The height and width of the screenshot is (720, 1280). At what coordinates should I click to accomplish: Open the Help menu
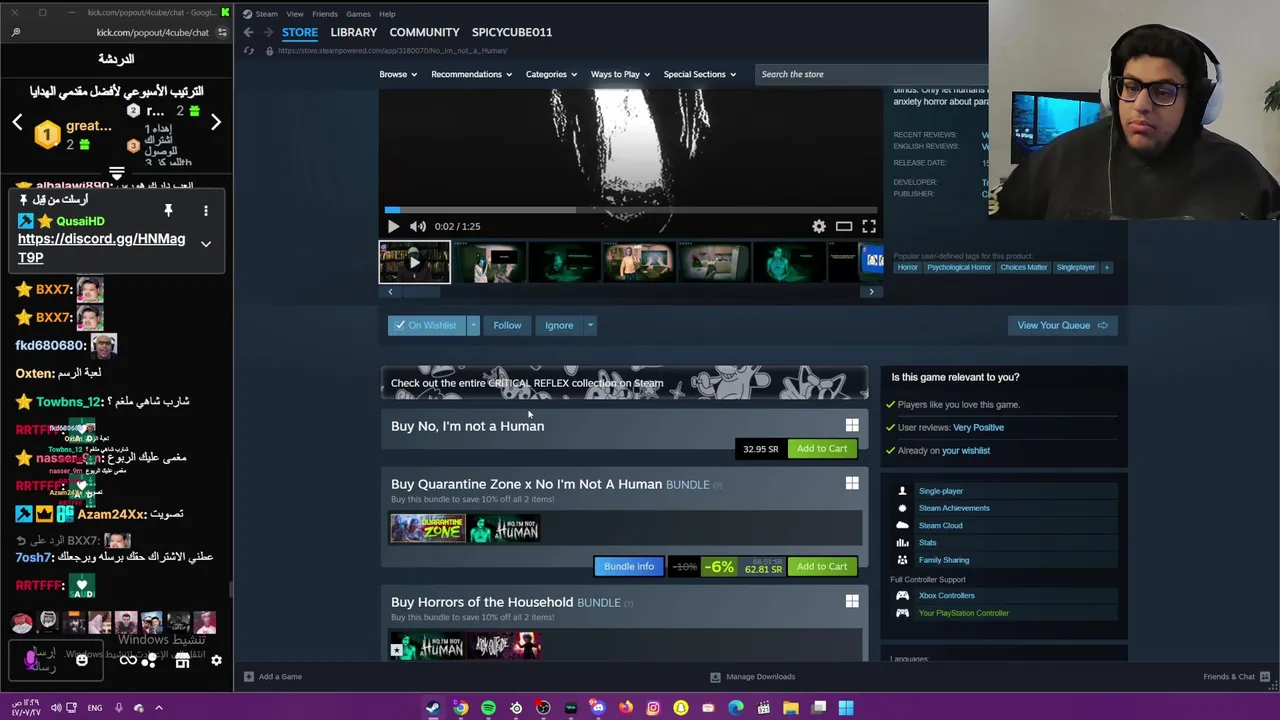[x=387, y=14]
